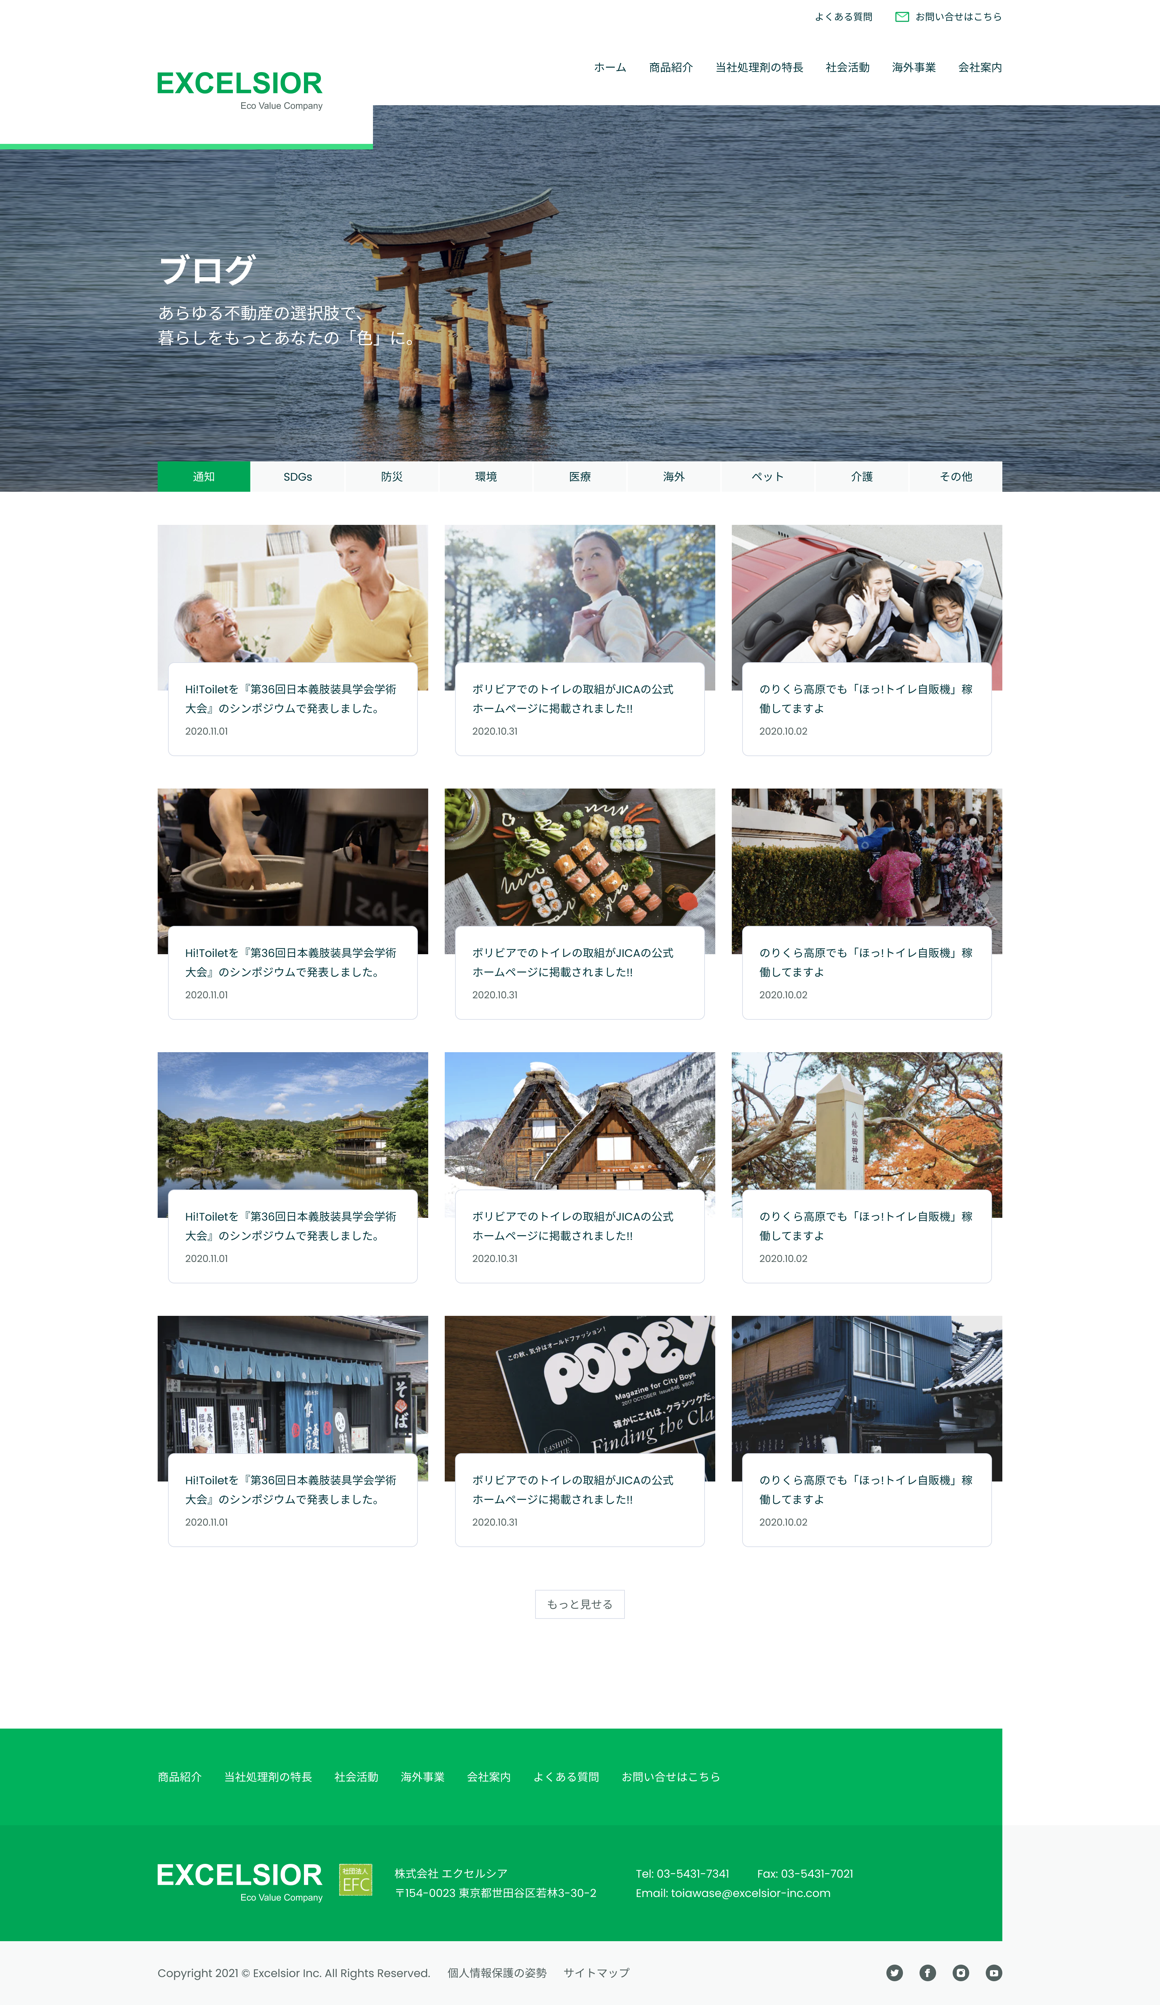Open the Twitter icon in the footer
This screenshot has width=1160, height=2005.
[894, 1972]
